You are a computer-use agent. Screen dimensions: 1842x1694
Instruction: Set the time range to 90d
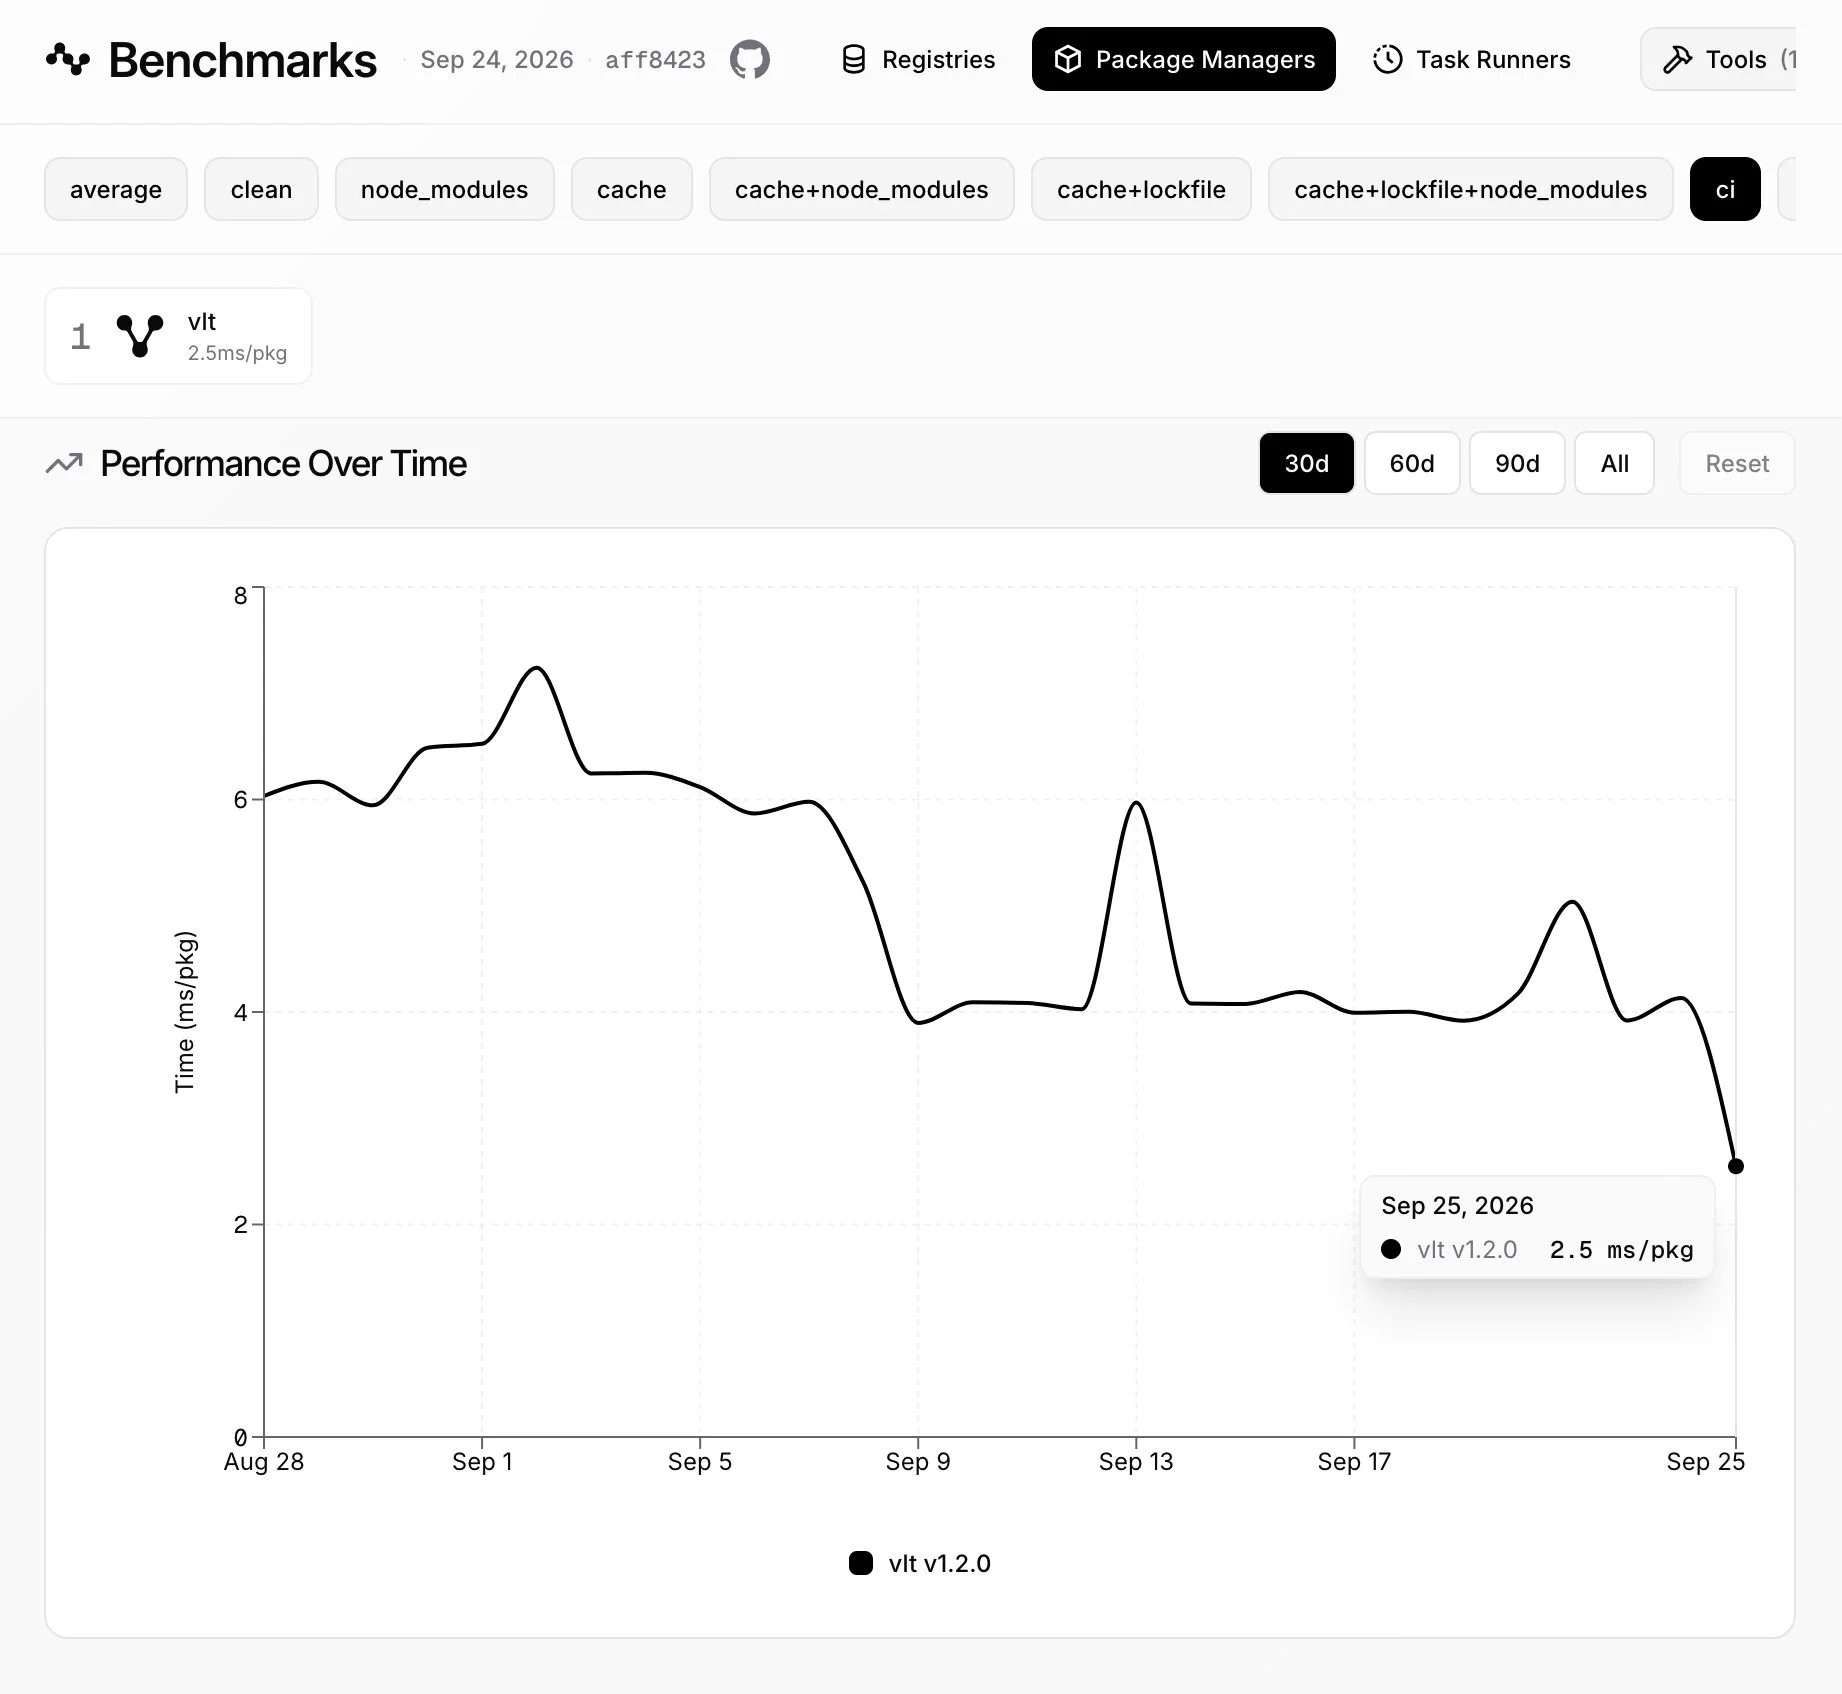1518,463
